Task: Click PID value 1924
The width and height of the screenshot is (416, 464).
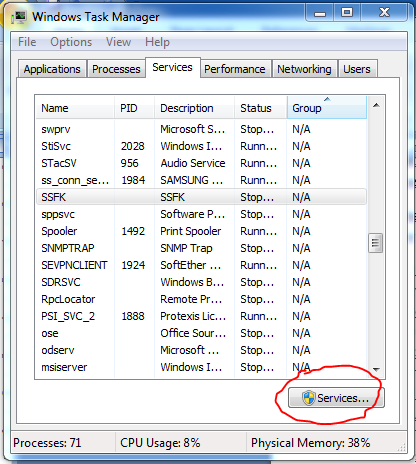Action: point(133,265)
